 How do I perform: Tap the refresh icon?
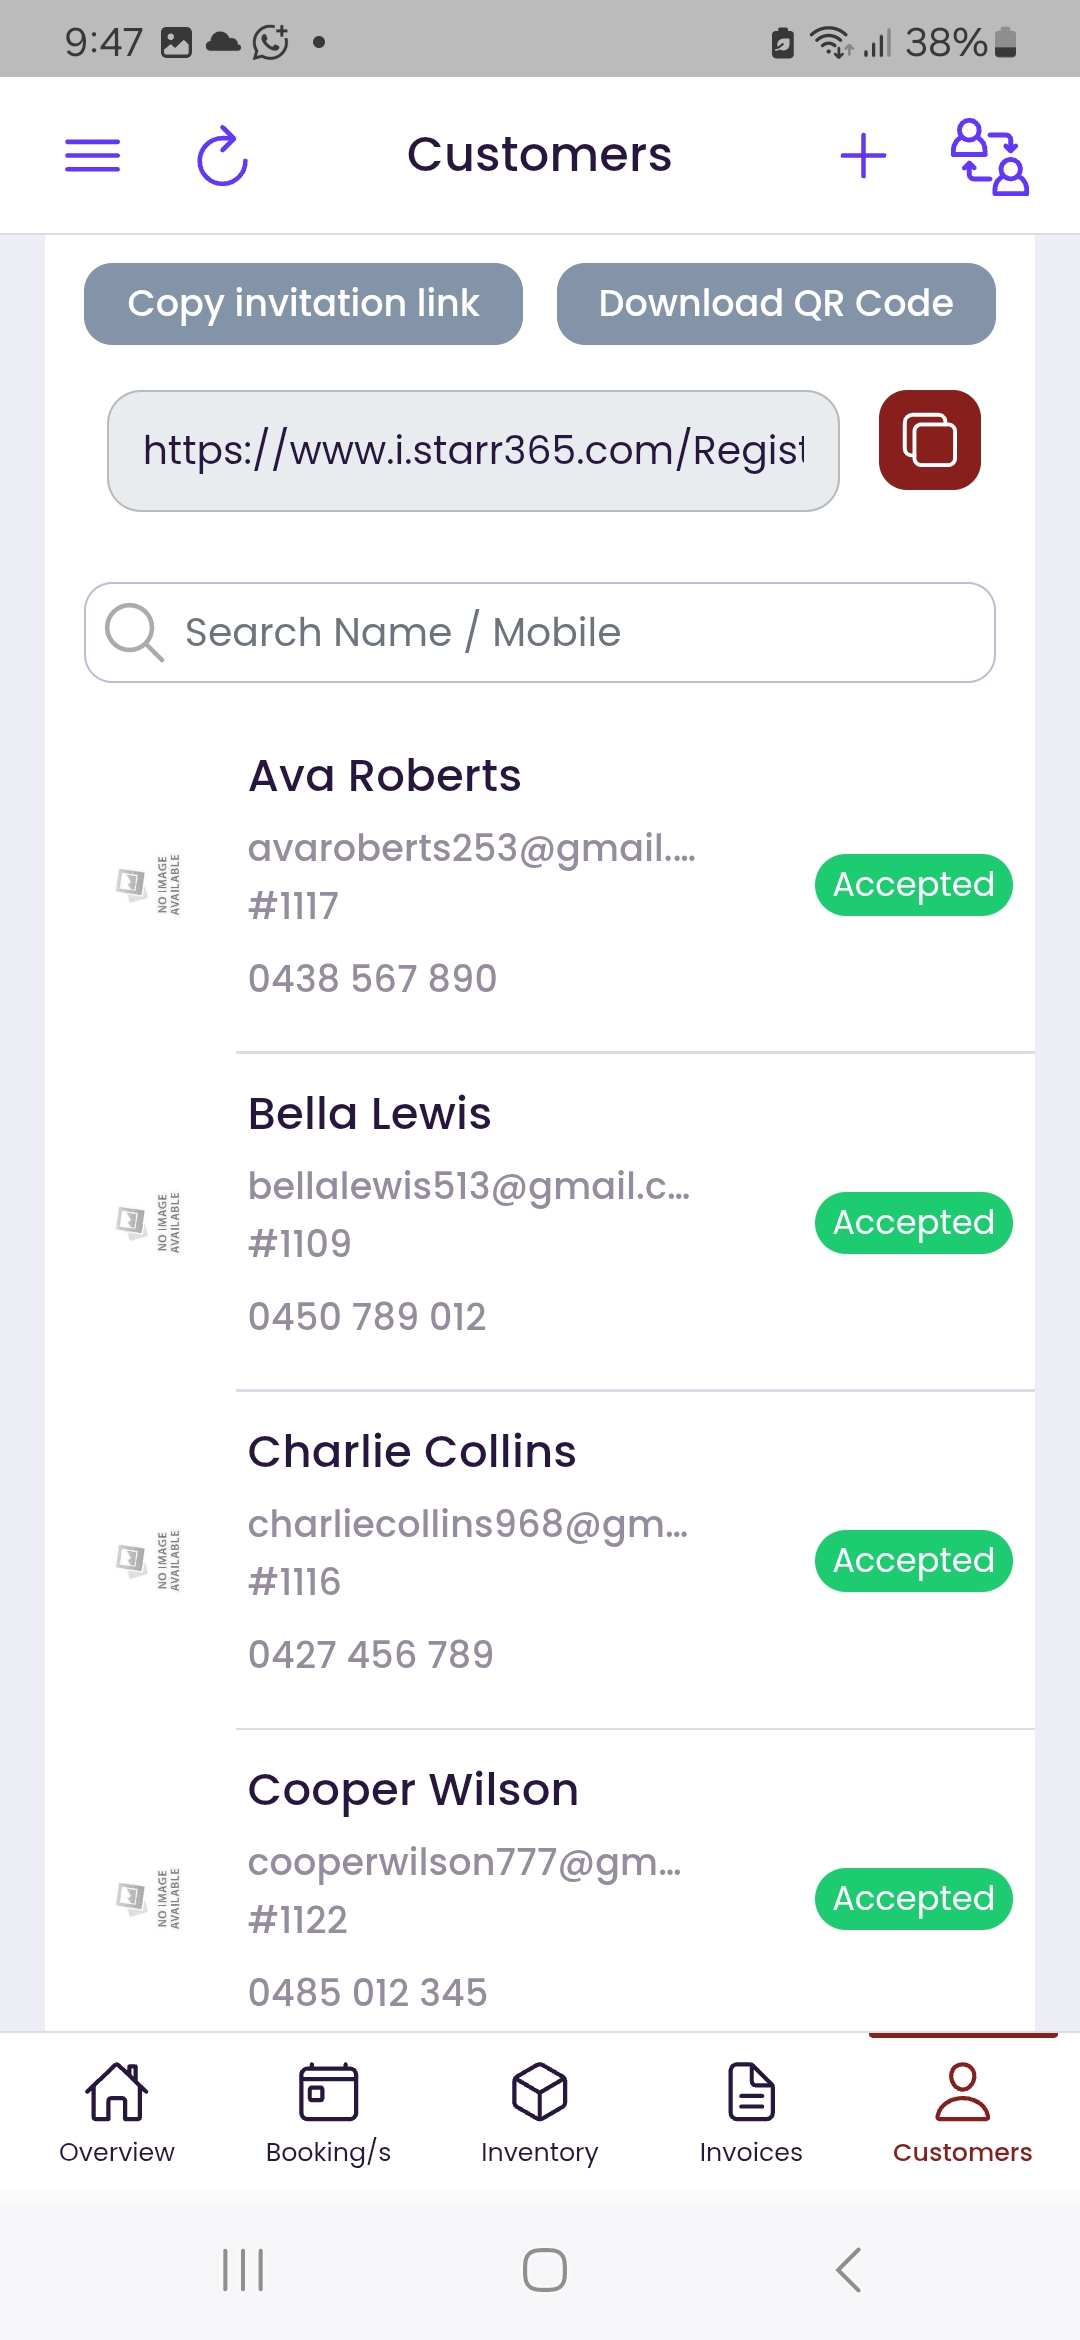(222, 156)
